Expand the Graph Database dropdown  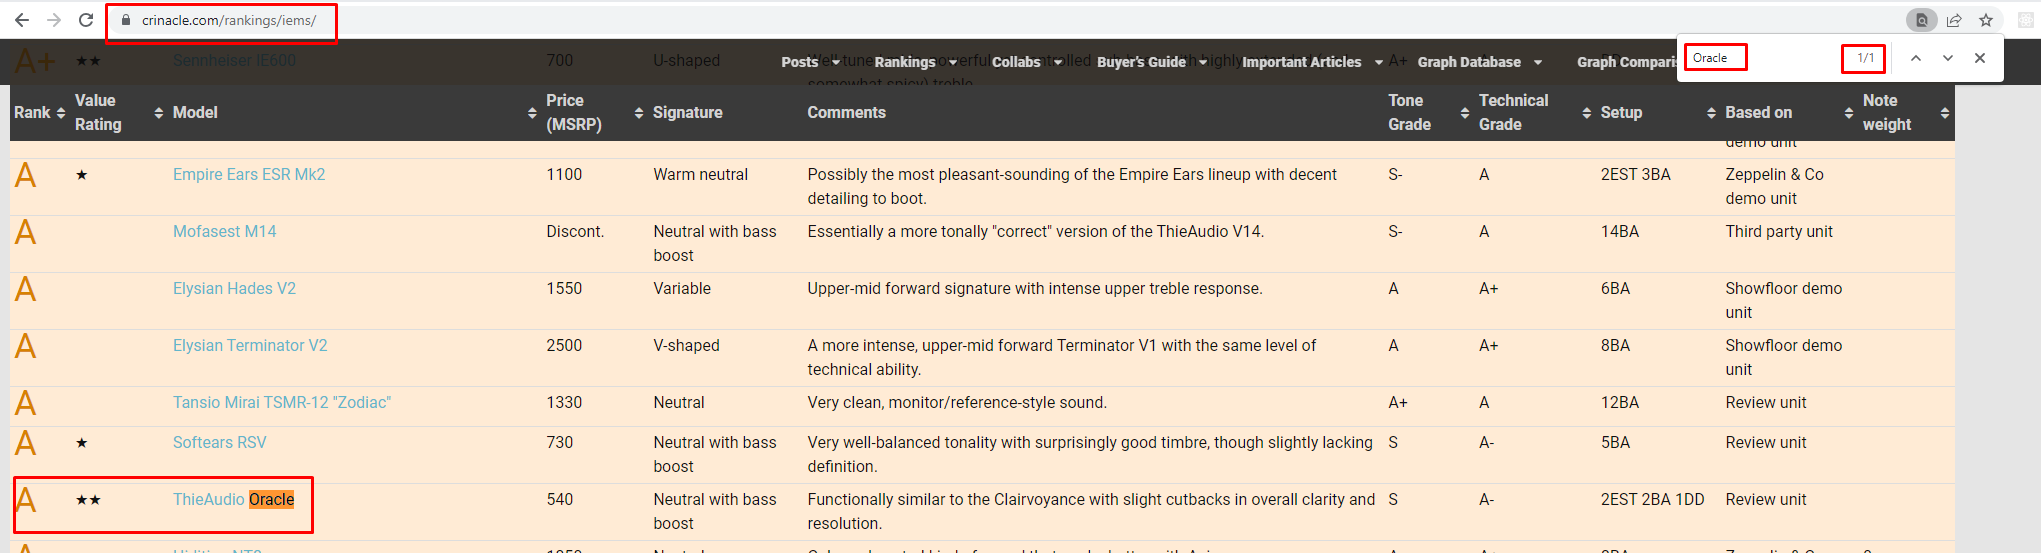tap(1479, 62)
